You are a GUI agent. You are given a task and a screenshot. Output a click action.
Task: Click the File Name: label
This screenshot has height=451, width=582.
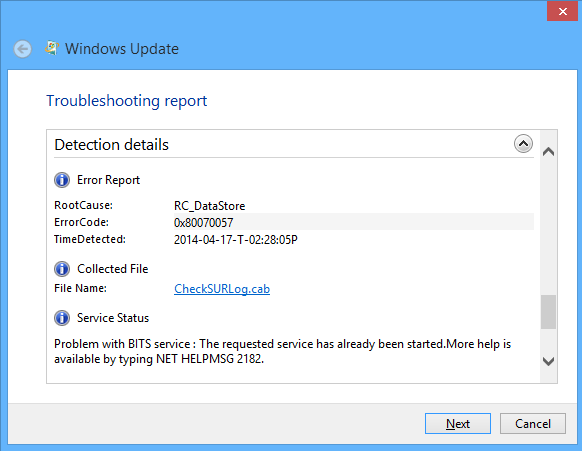click(81, 288)
